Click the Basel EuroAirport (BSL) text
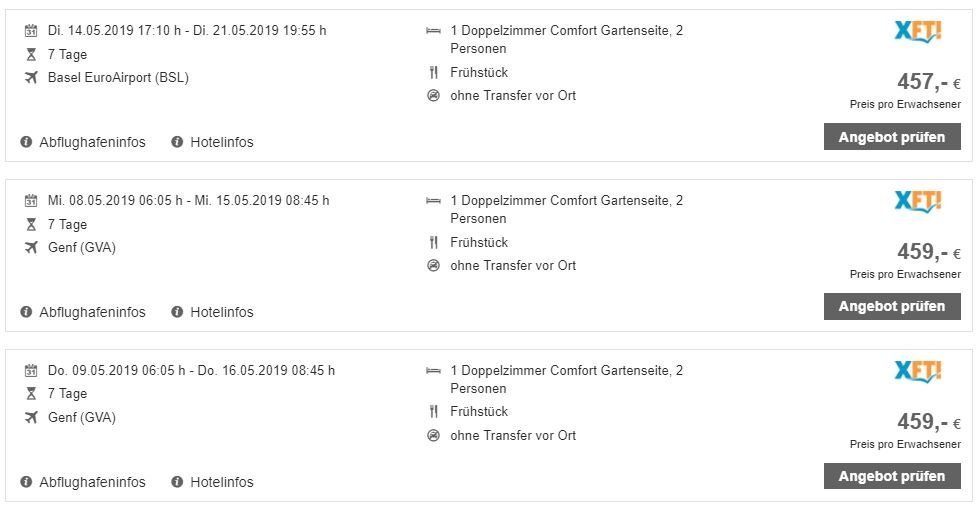This screenshot has width=980, height=507. point(118,78)
